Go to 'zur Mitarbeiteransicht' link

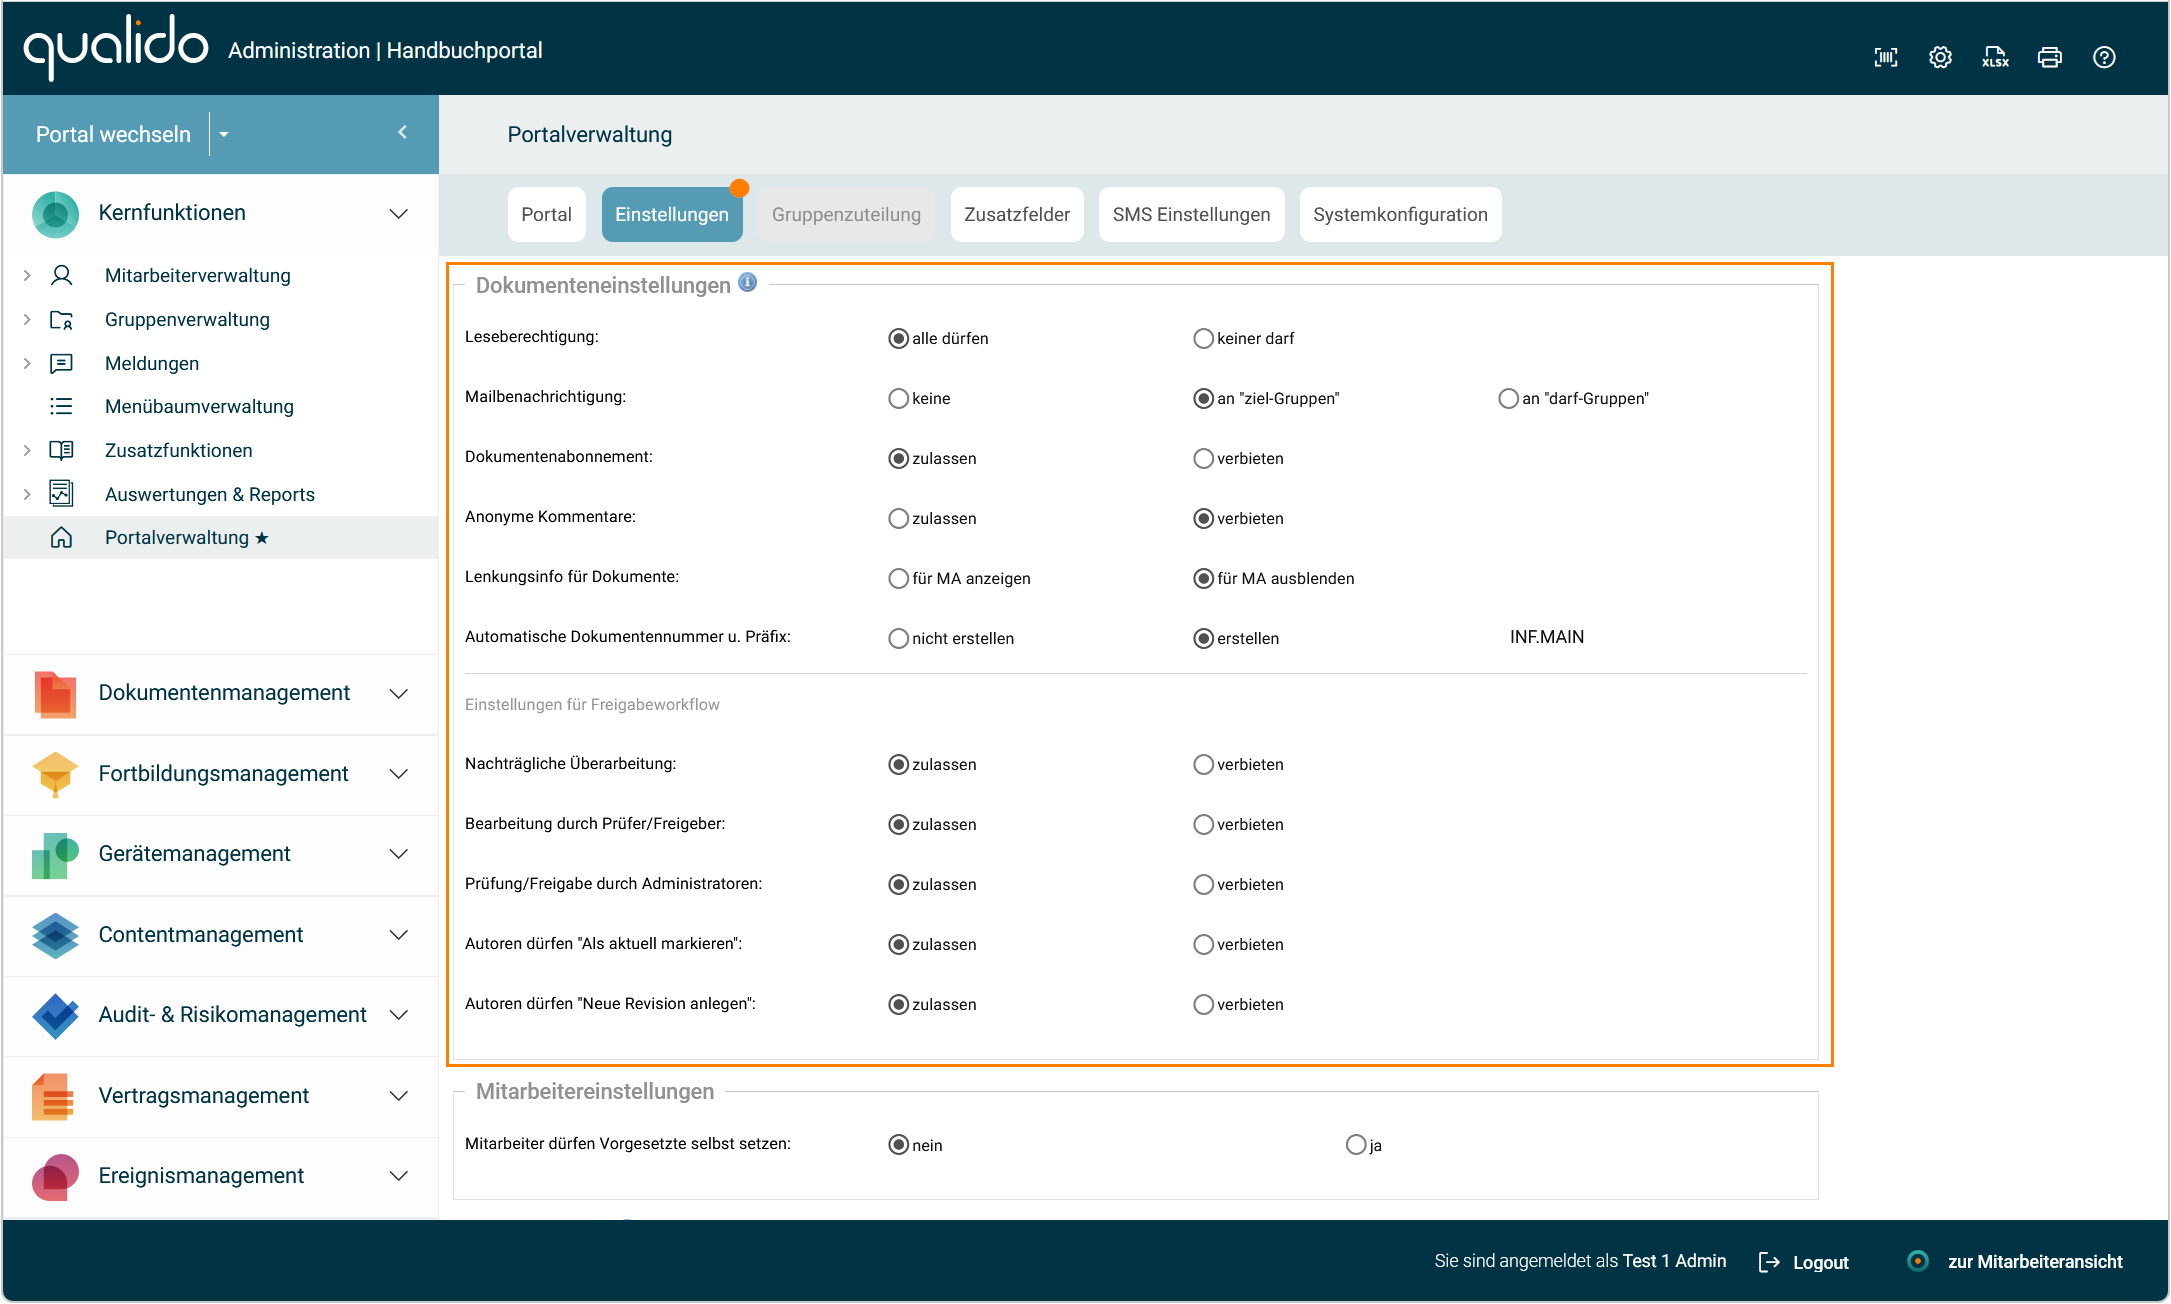[x=2033, y=1262]
